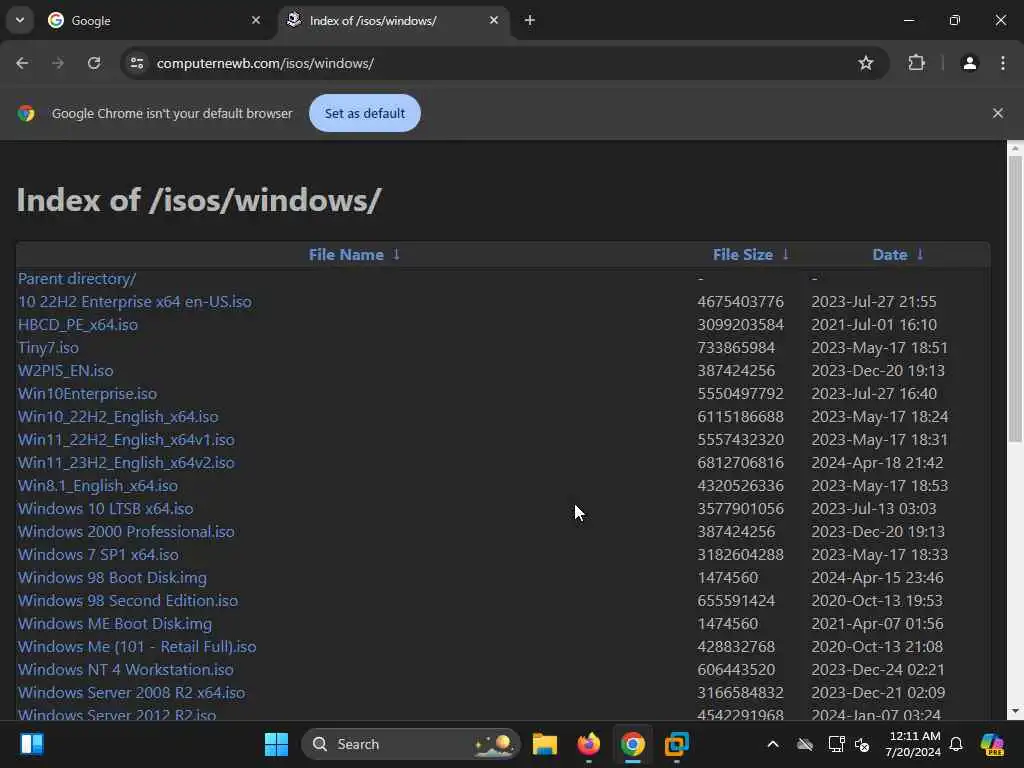Open site information icon in address bar
The width and height of the screenshot is (1024, 768).
pos(137,63)
